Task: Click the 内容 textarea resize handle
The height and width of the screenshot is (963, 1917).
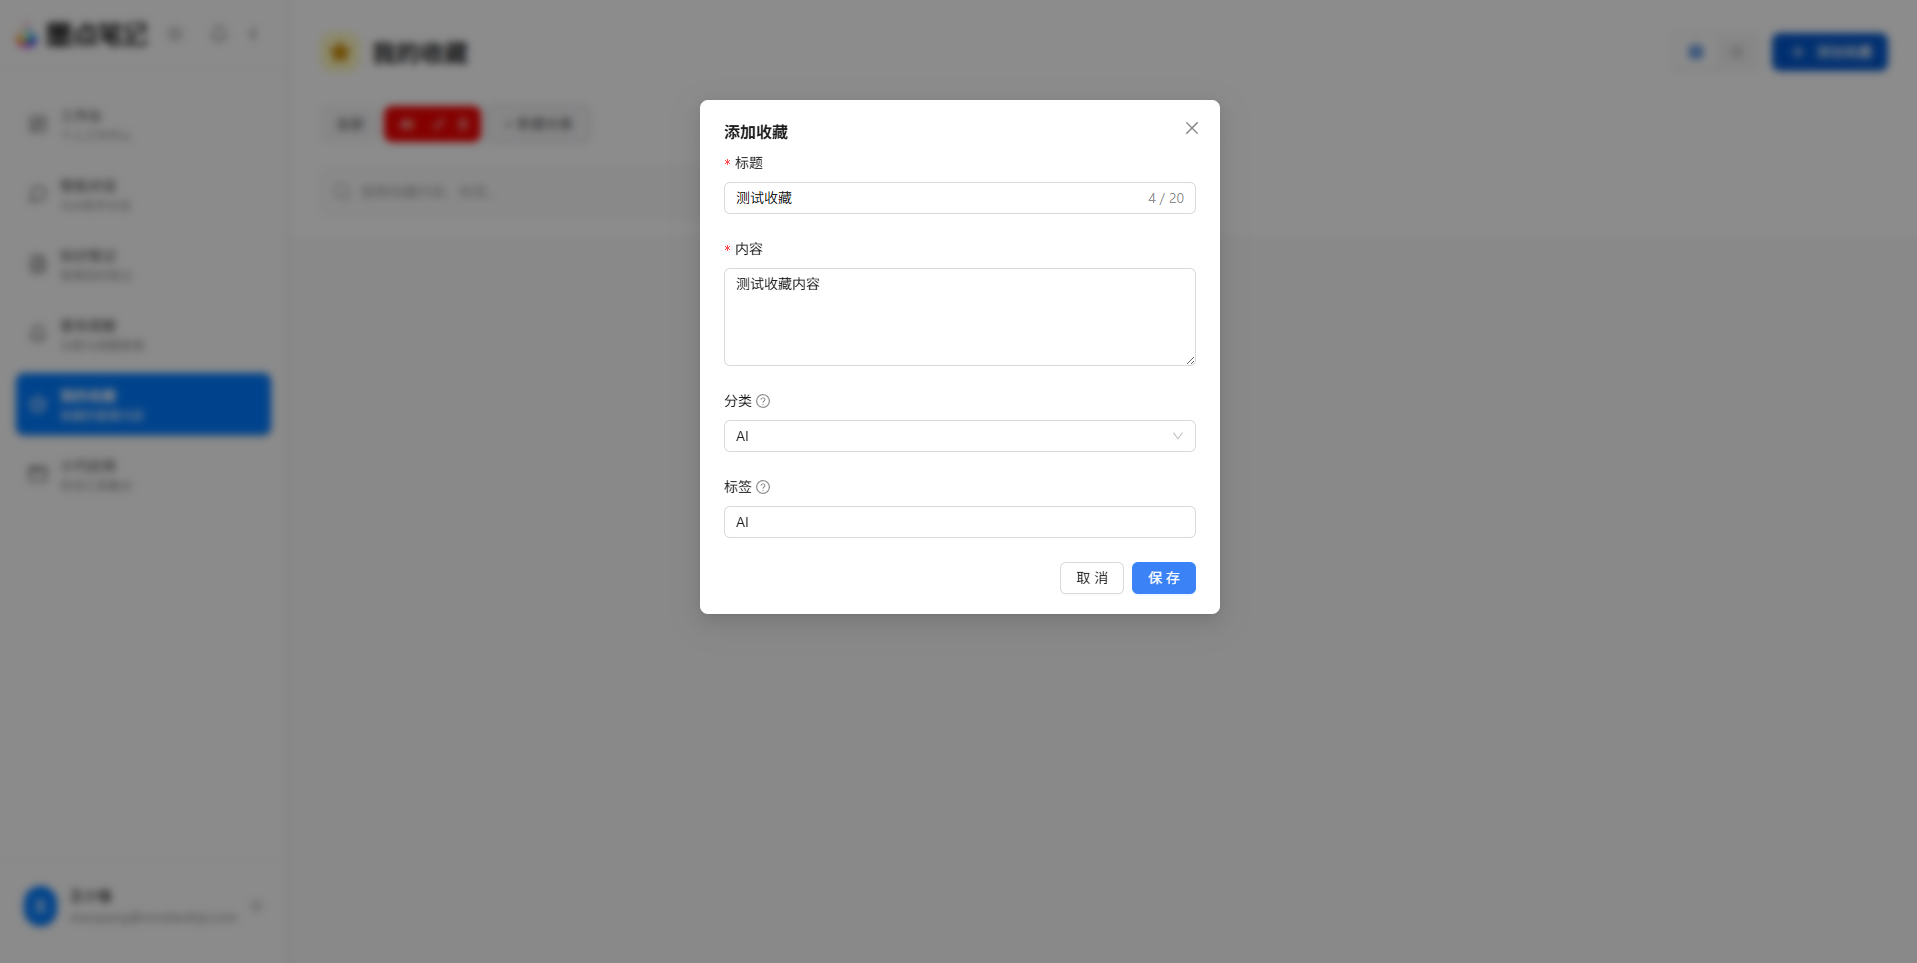Action: click(x=1190, y=360)
